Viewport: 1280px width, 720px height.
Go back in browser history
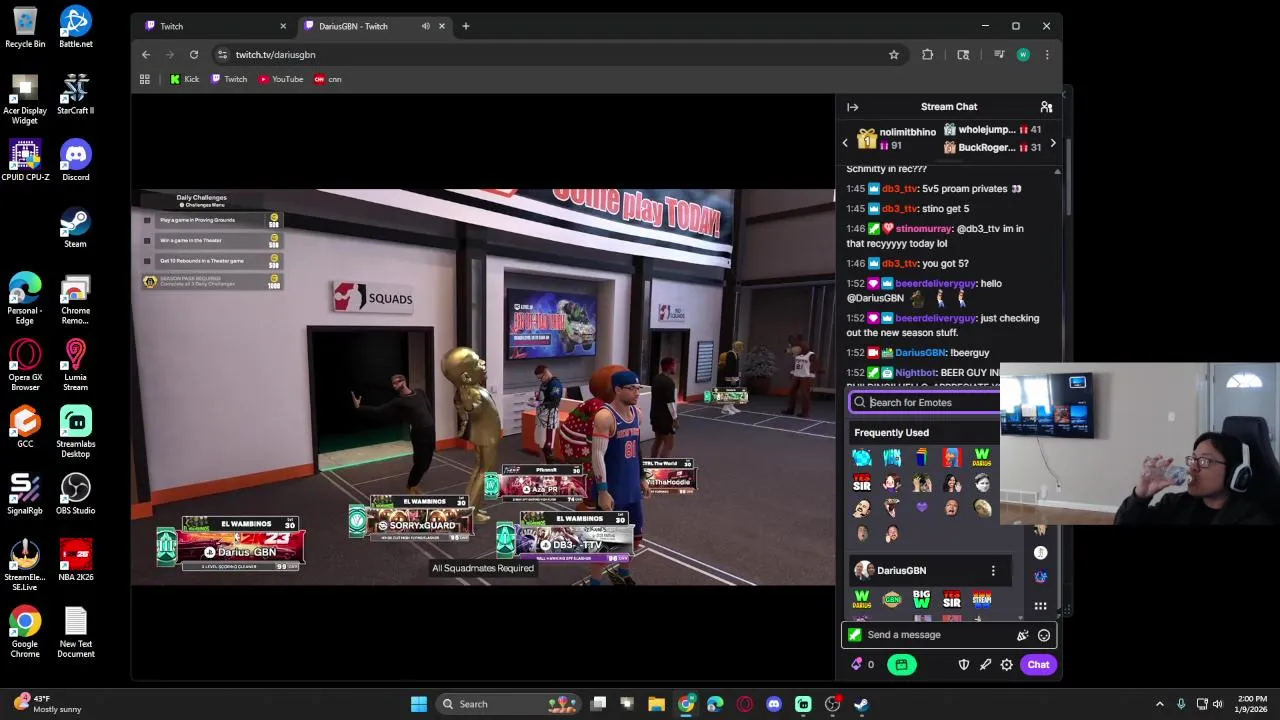click(146, 55)
